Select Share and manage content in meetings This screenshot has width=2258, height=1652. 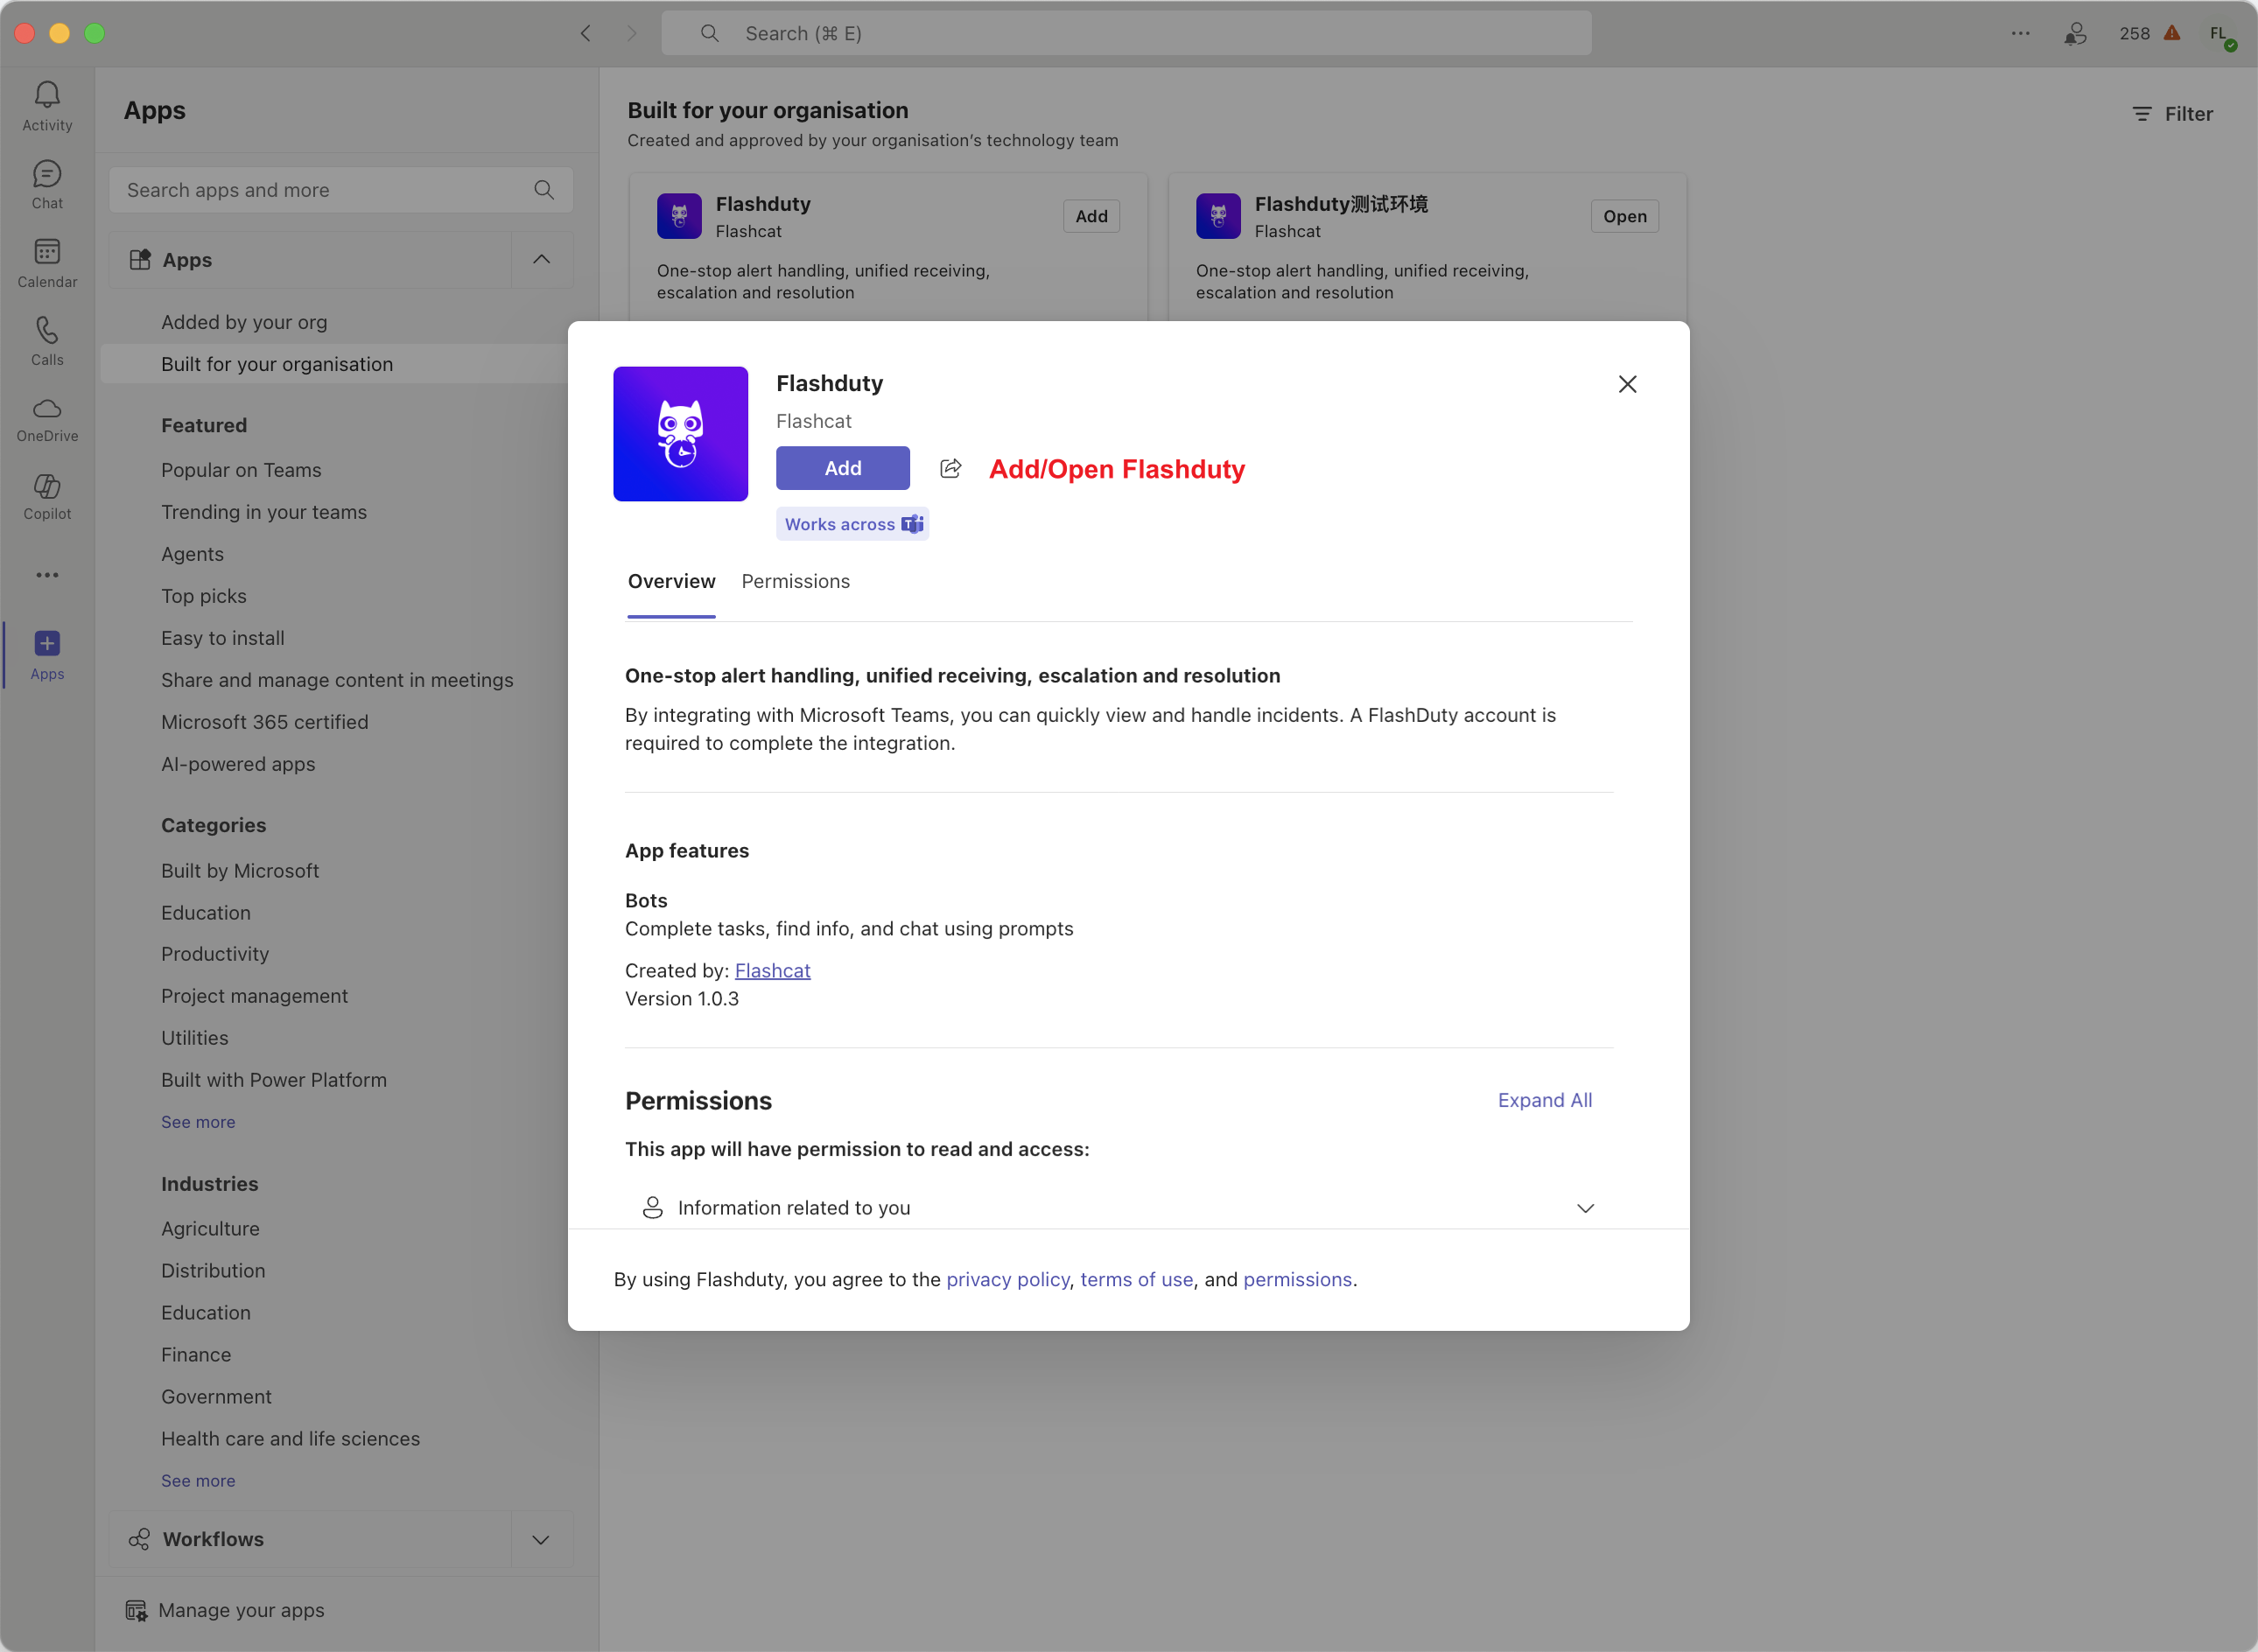pos(337,680)
